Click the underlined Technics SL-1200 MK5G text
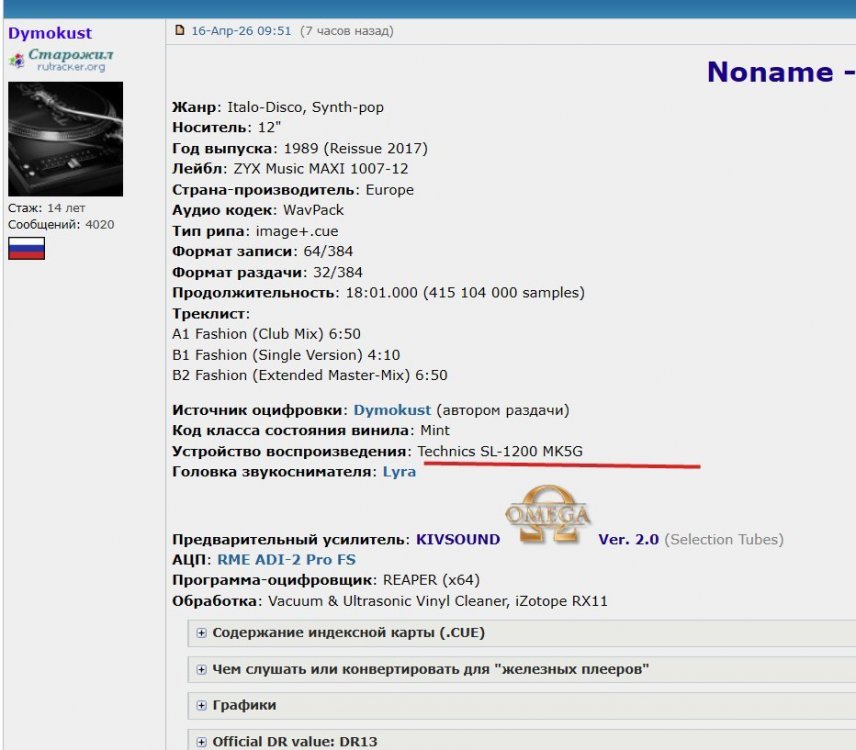 pyautogui.click(x=500, y=452)
